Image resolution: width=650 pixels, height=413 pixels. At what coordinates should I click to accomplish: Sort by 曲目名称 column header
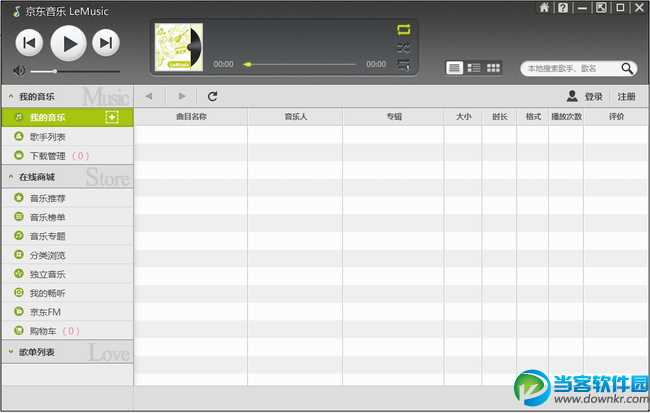pos(191,117)
